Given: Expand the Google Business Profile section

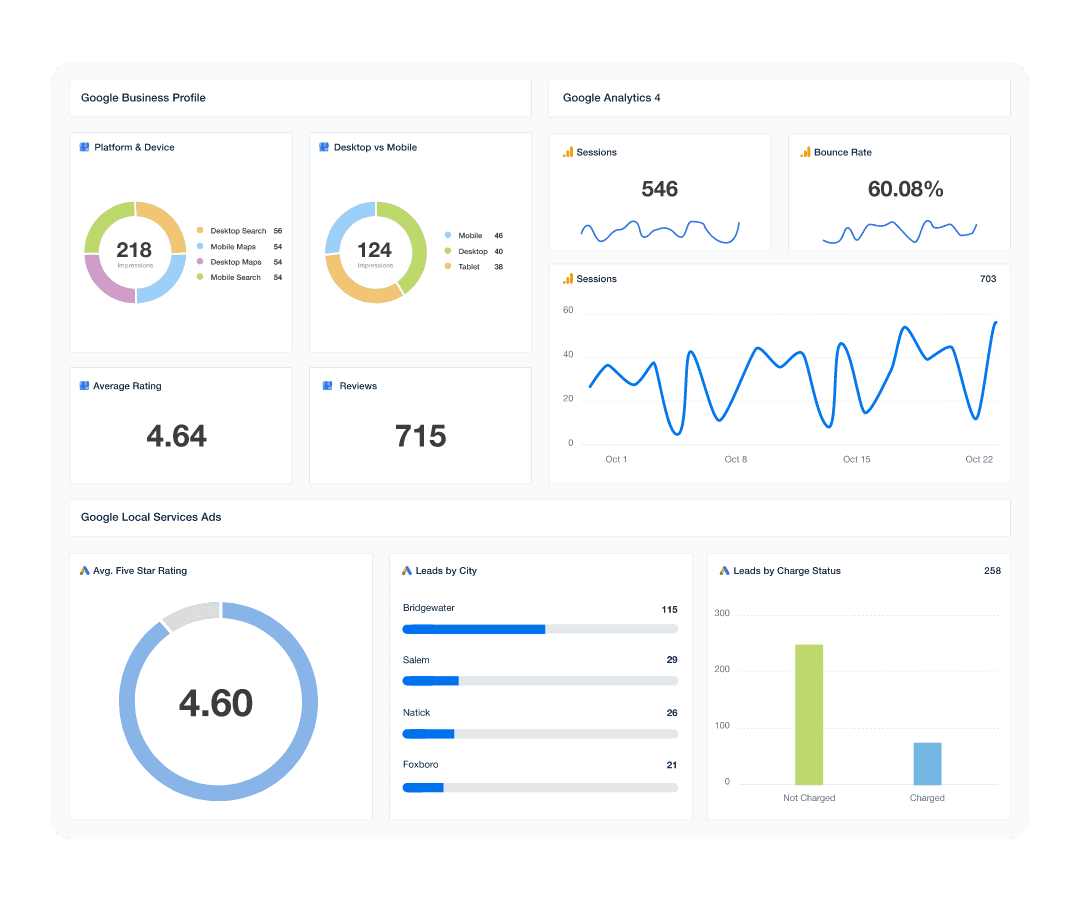Looking at the screenshot, I should pyautogui.click(x=144, y=98).
